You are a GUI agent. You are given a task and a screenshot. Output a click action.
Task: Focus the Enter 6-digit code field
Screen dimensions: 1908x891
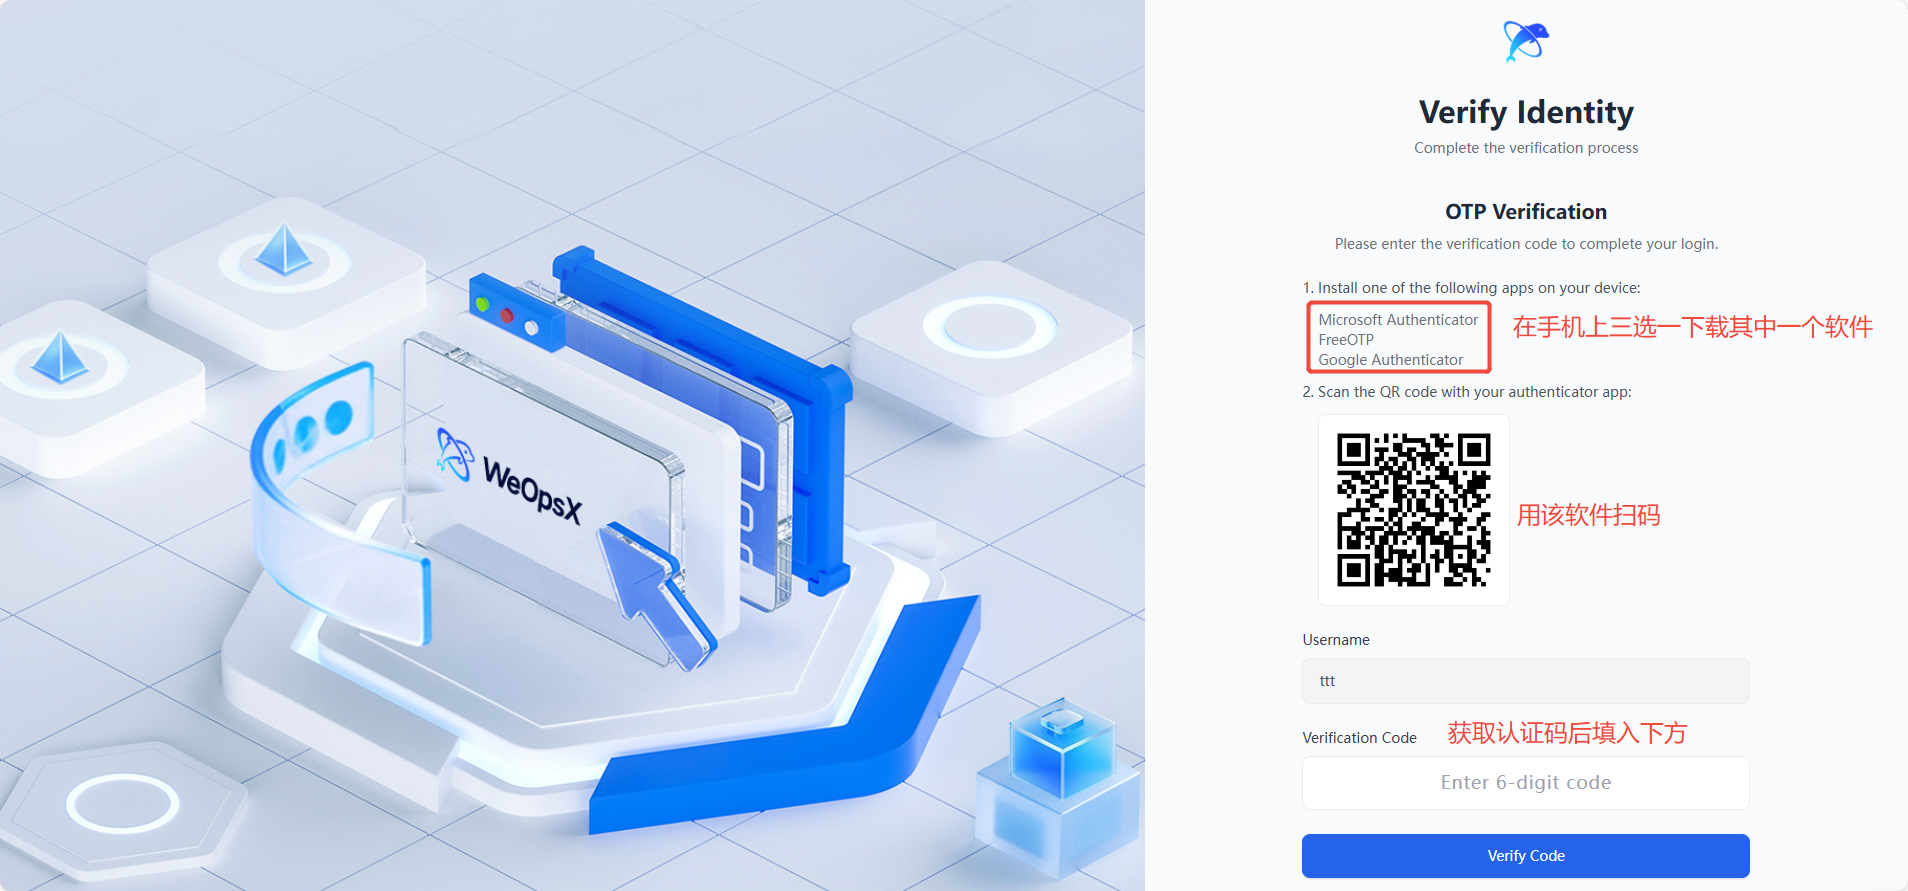tap(1526, 783)
